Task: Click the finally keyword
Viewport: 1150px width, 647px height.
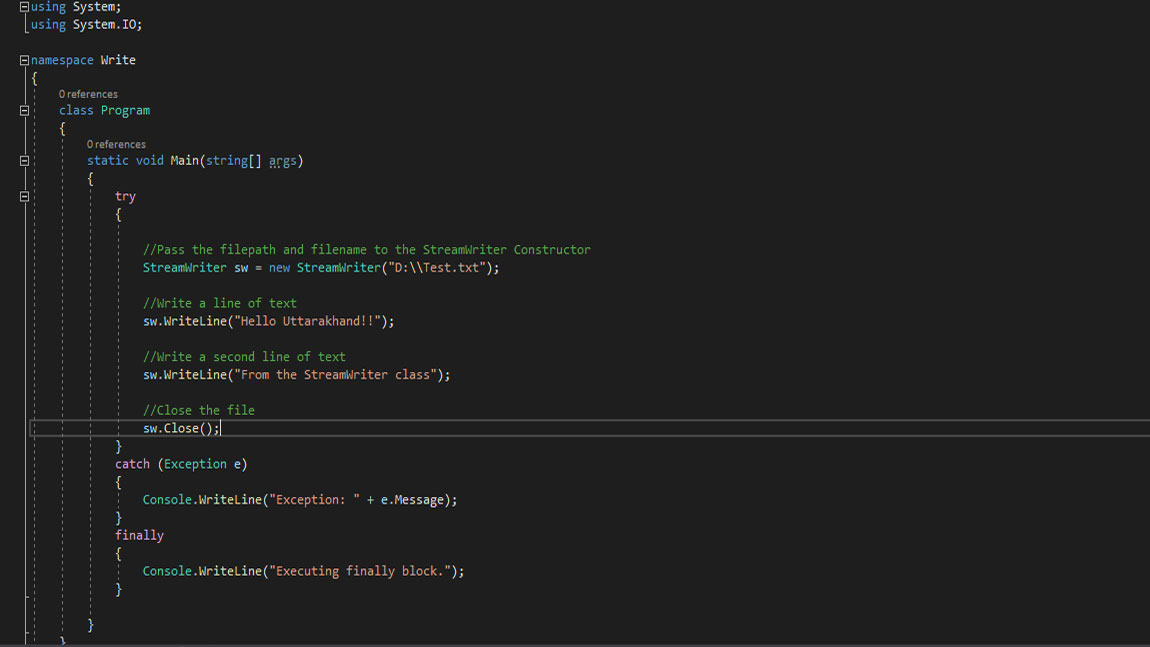Action: pos(139,534)
